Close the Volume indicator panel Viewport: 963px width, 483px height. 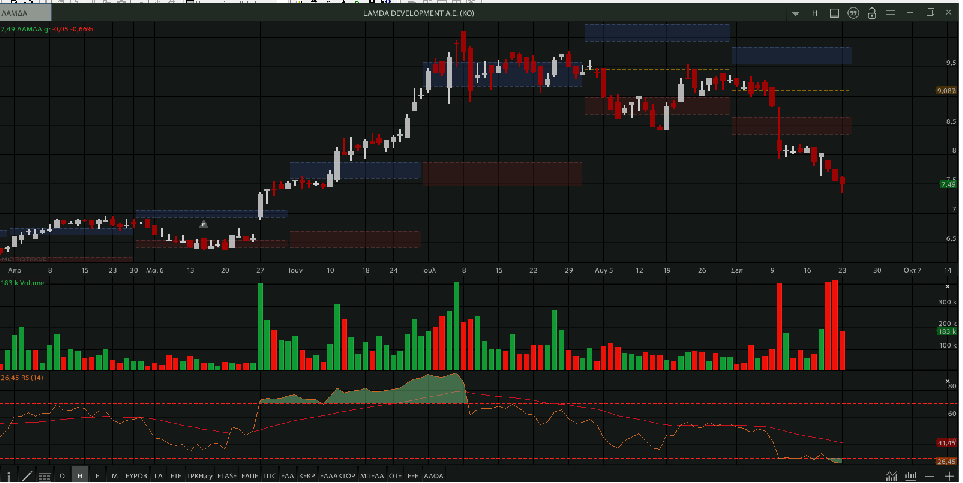pyautogui.click(x=947, y=287)
